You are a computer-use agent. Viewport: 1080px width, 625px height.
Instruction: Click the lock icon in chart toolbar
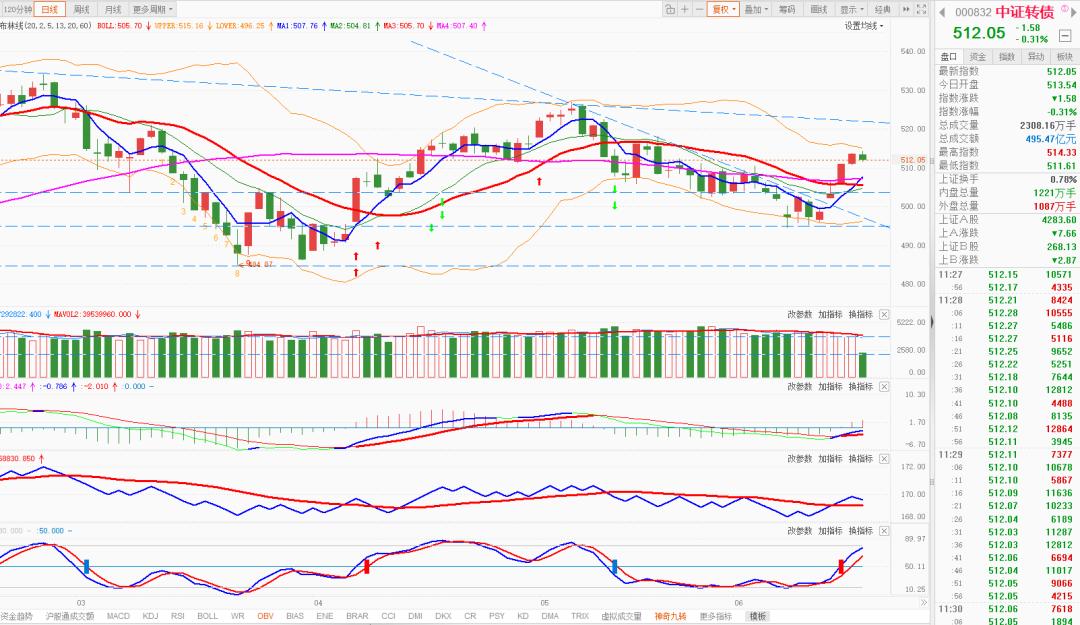(x=670, y=10)
